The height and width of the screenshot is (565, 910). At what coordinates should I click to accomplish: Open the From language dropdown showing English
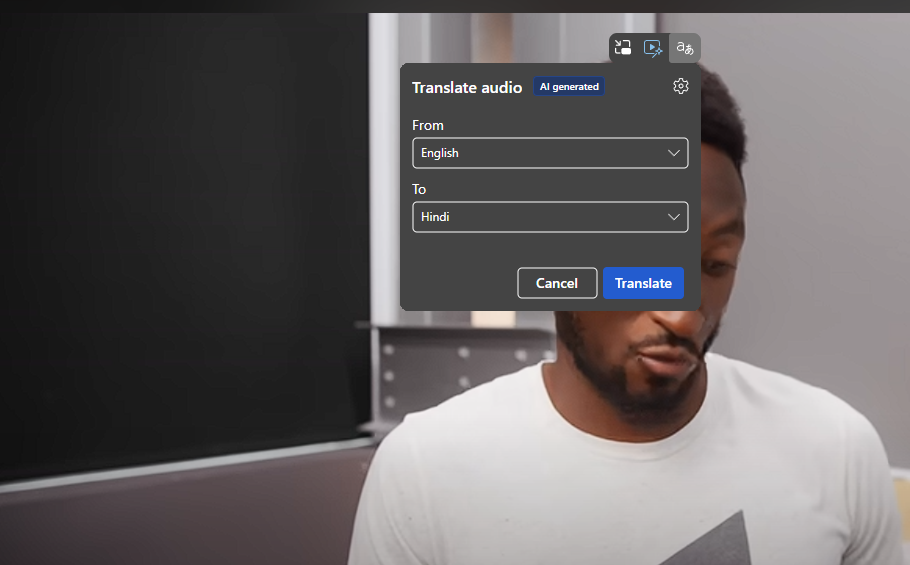coord(550,153)
